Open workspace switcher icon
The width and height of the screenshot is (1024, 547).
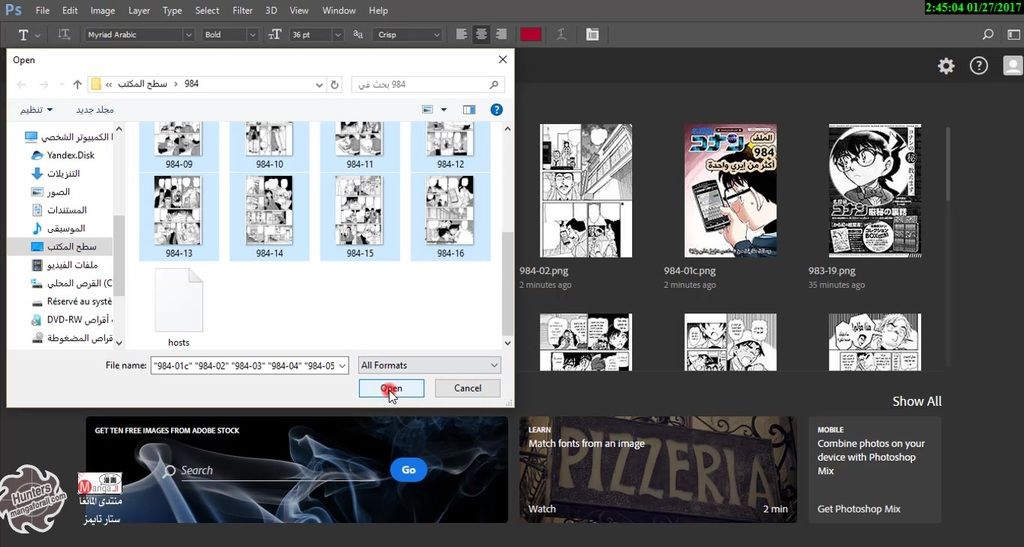(x=1012, y=35)
